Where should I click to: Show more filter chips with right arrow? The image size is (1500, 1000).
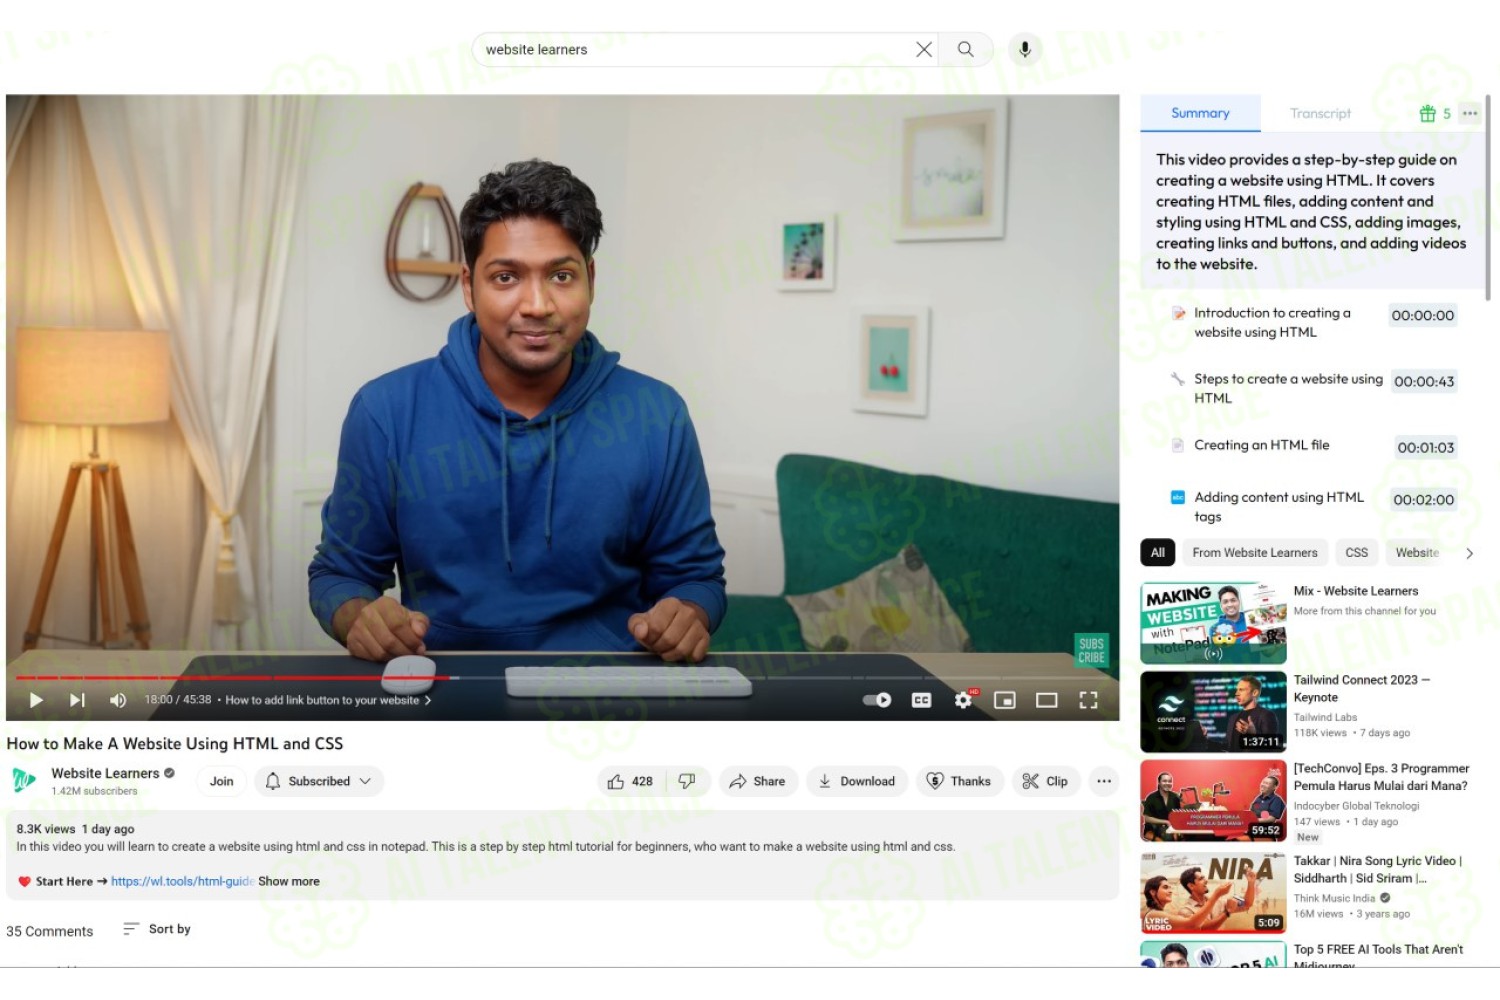click(x=1469, y=553)
